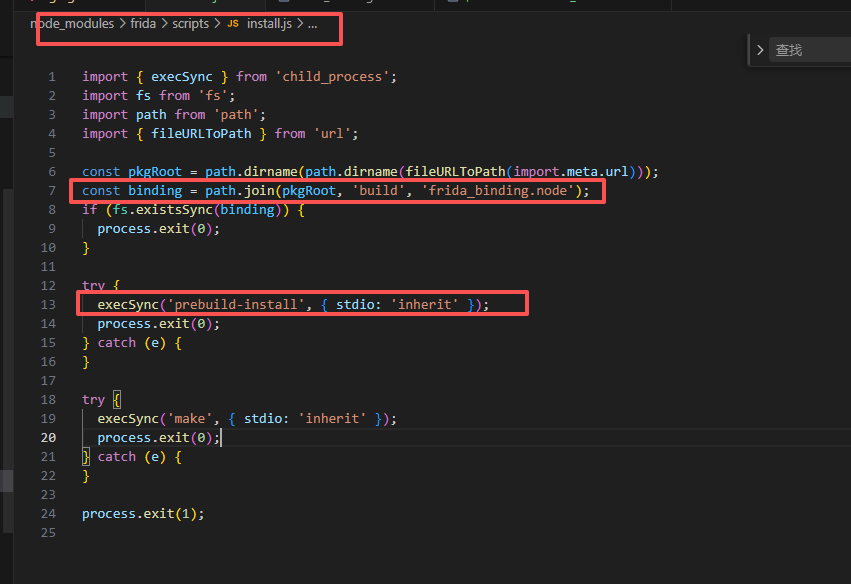
Task: Expand the replace toggle chevron in find widget
Action: coord(760,50)
